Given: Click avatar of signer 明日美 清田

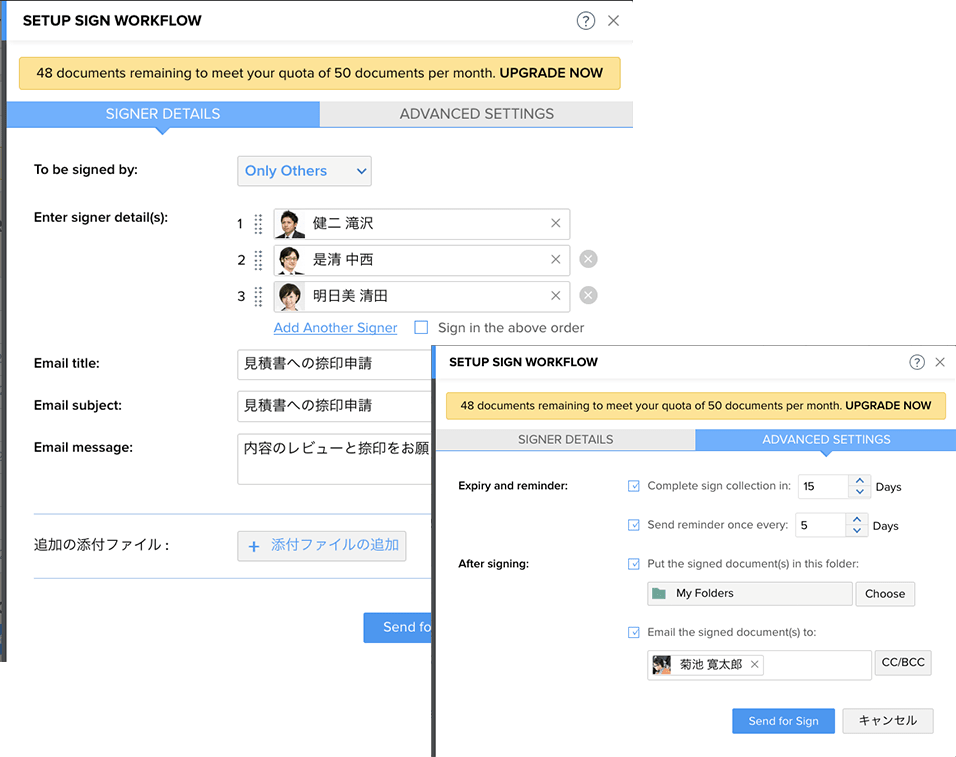Looking at the screenshot, I should [x=290, y=296].
